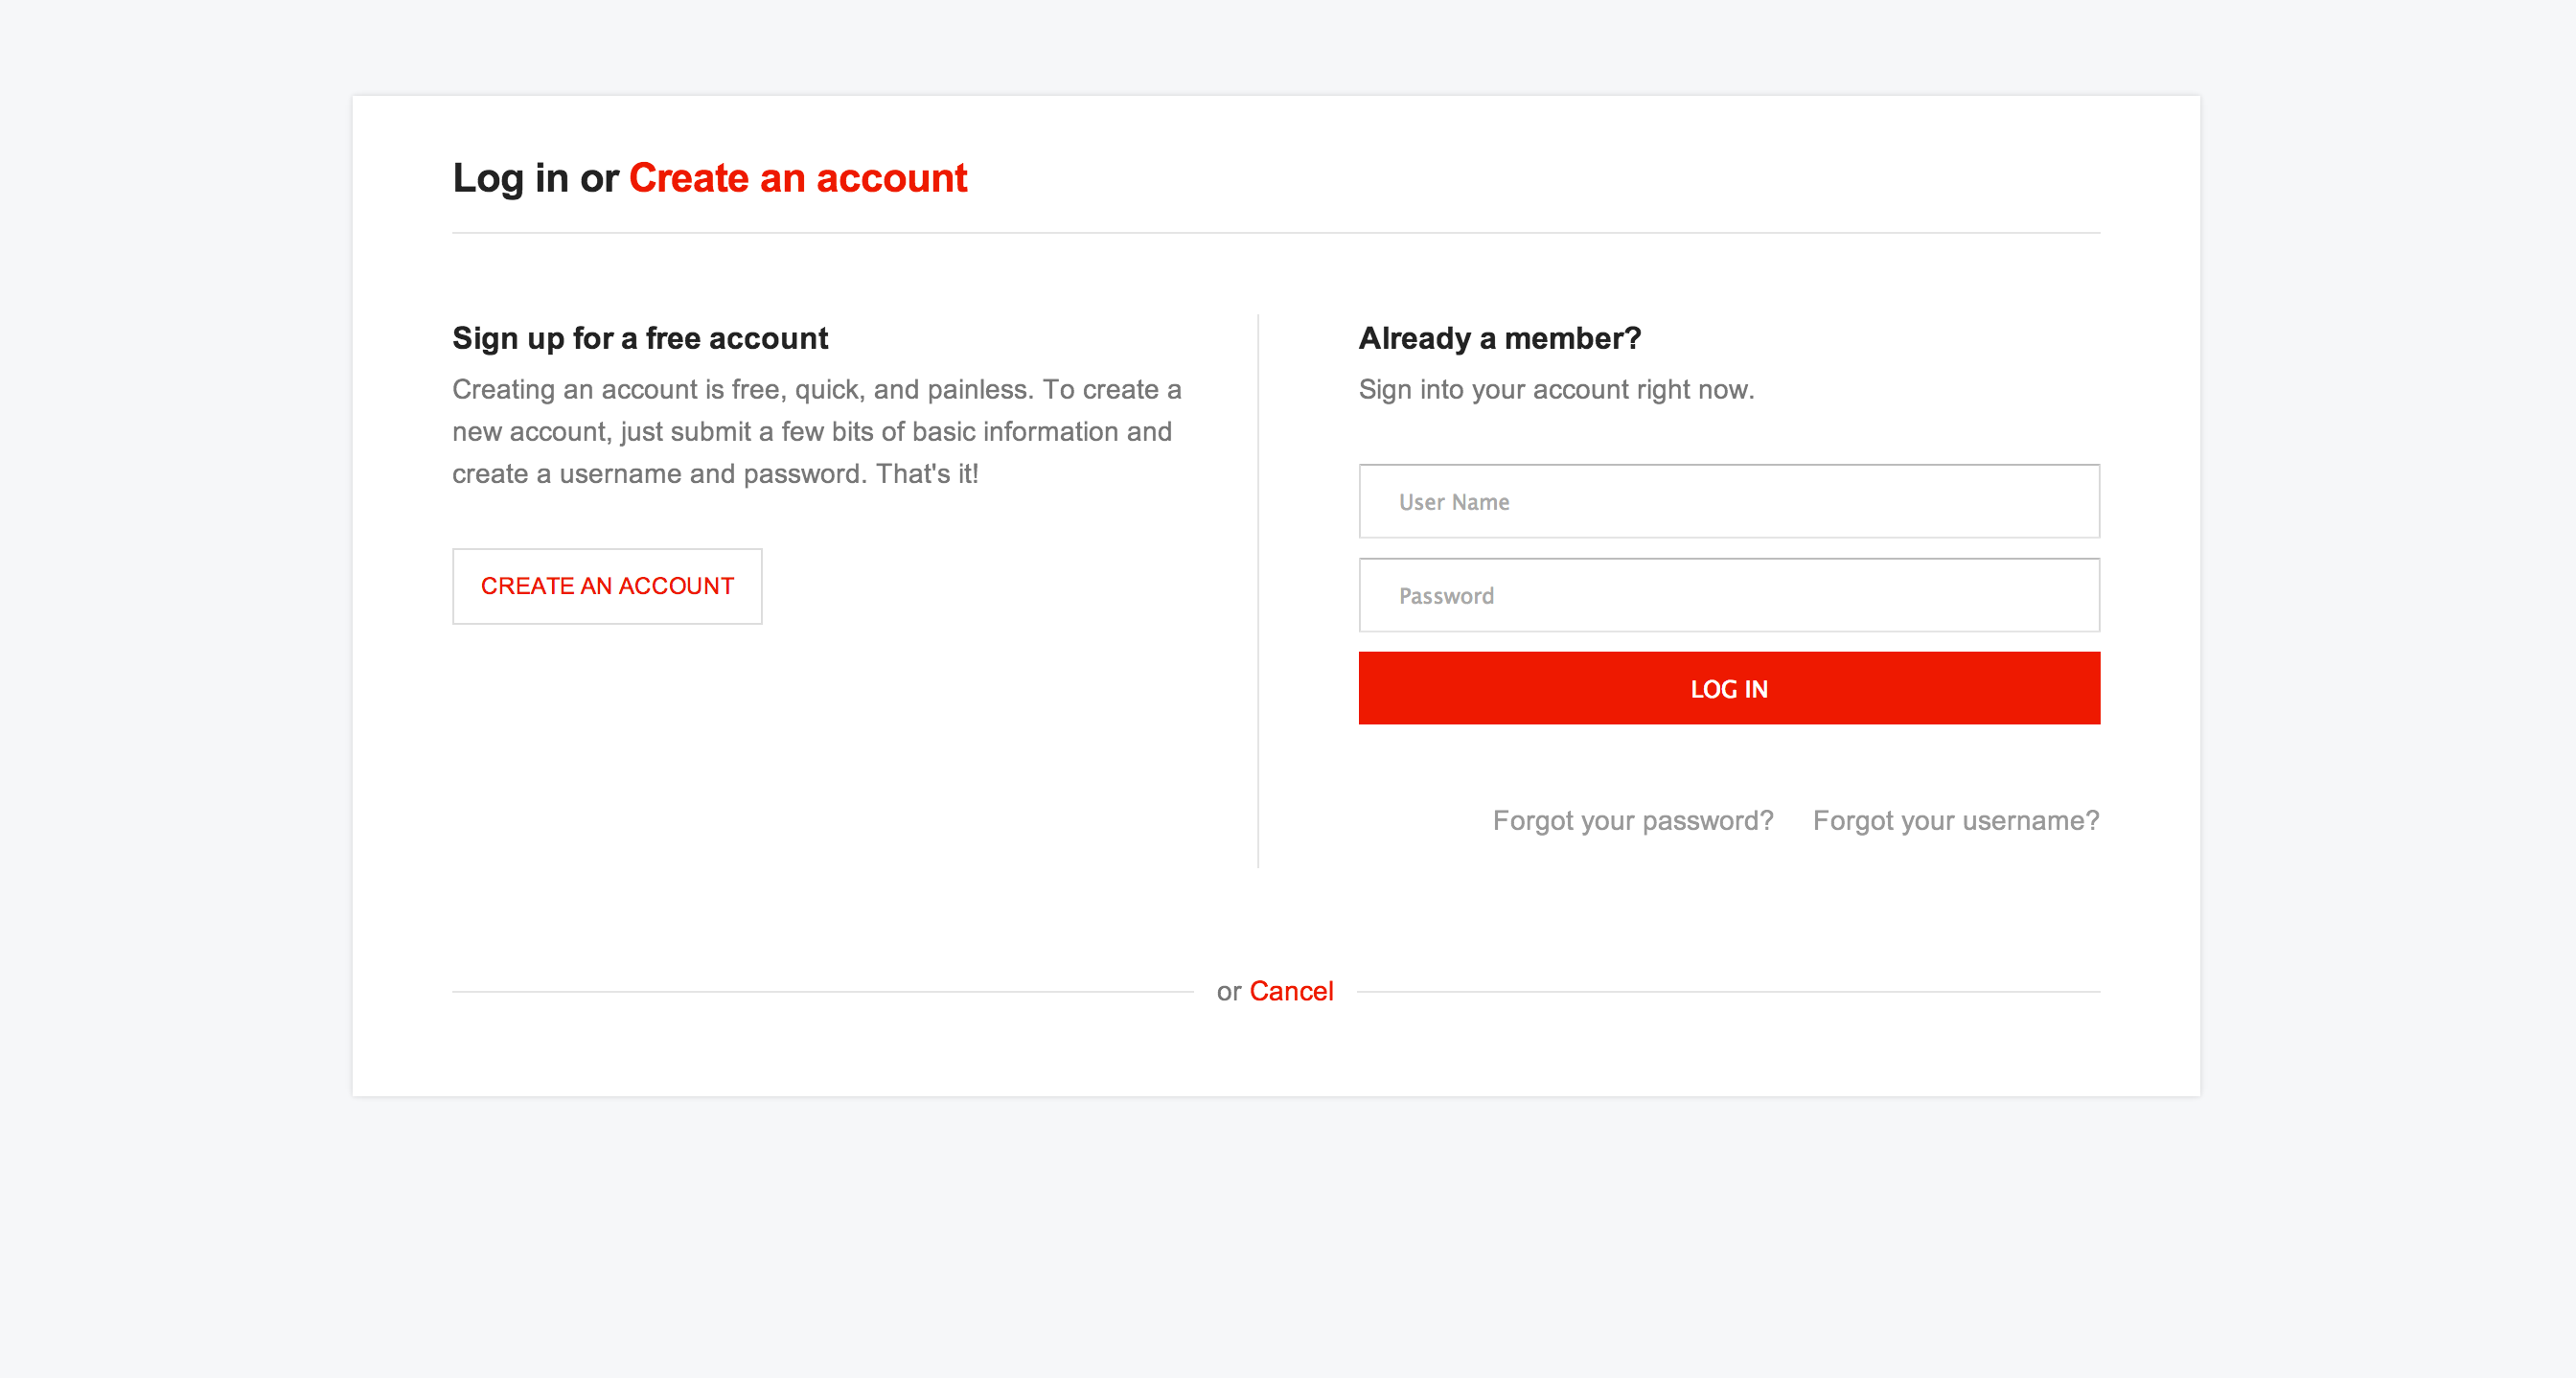Recover username through Forgot your username

pos(1955,819)
